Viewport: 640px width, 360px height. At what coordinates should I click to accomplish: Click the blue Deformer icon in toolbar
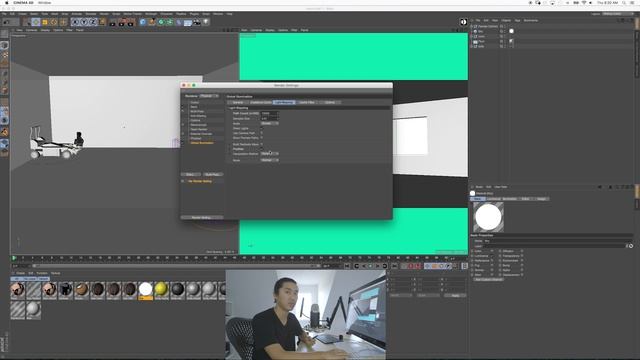[179, 22]
